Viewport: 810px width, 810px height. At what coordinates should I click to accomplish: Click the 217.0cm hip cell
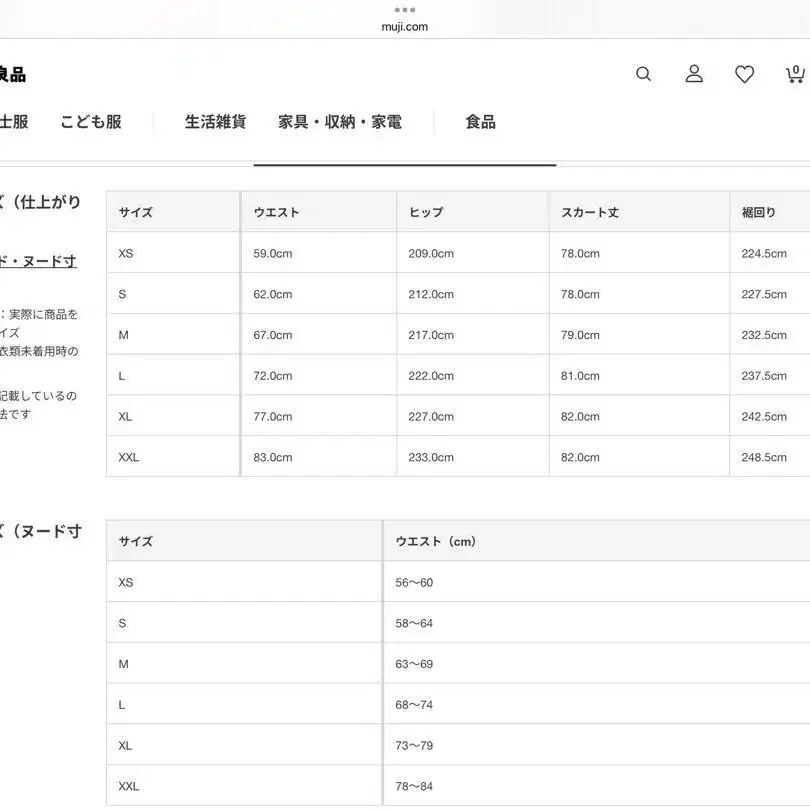(473, 335)
